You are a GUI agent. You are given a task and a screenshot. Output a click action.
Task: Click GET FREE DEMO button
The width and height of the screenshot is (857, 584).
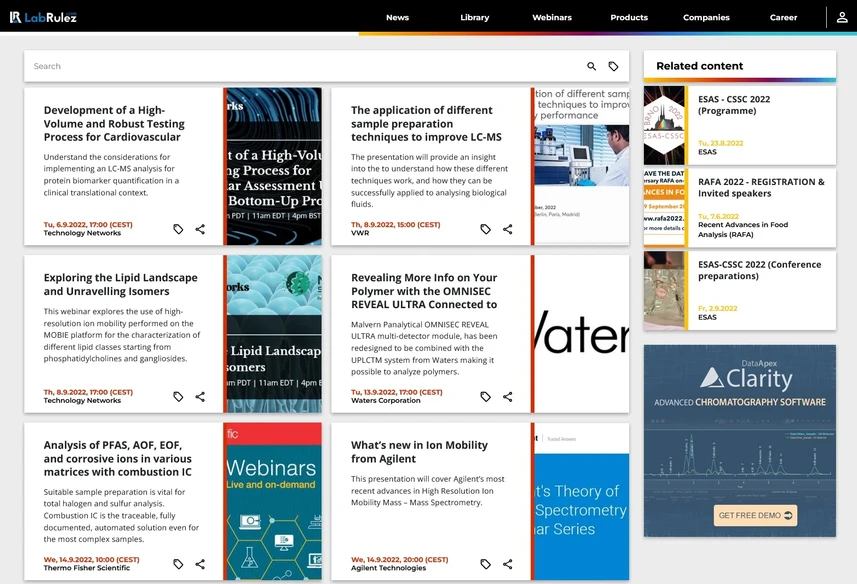tap(755, 515)
